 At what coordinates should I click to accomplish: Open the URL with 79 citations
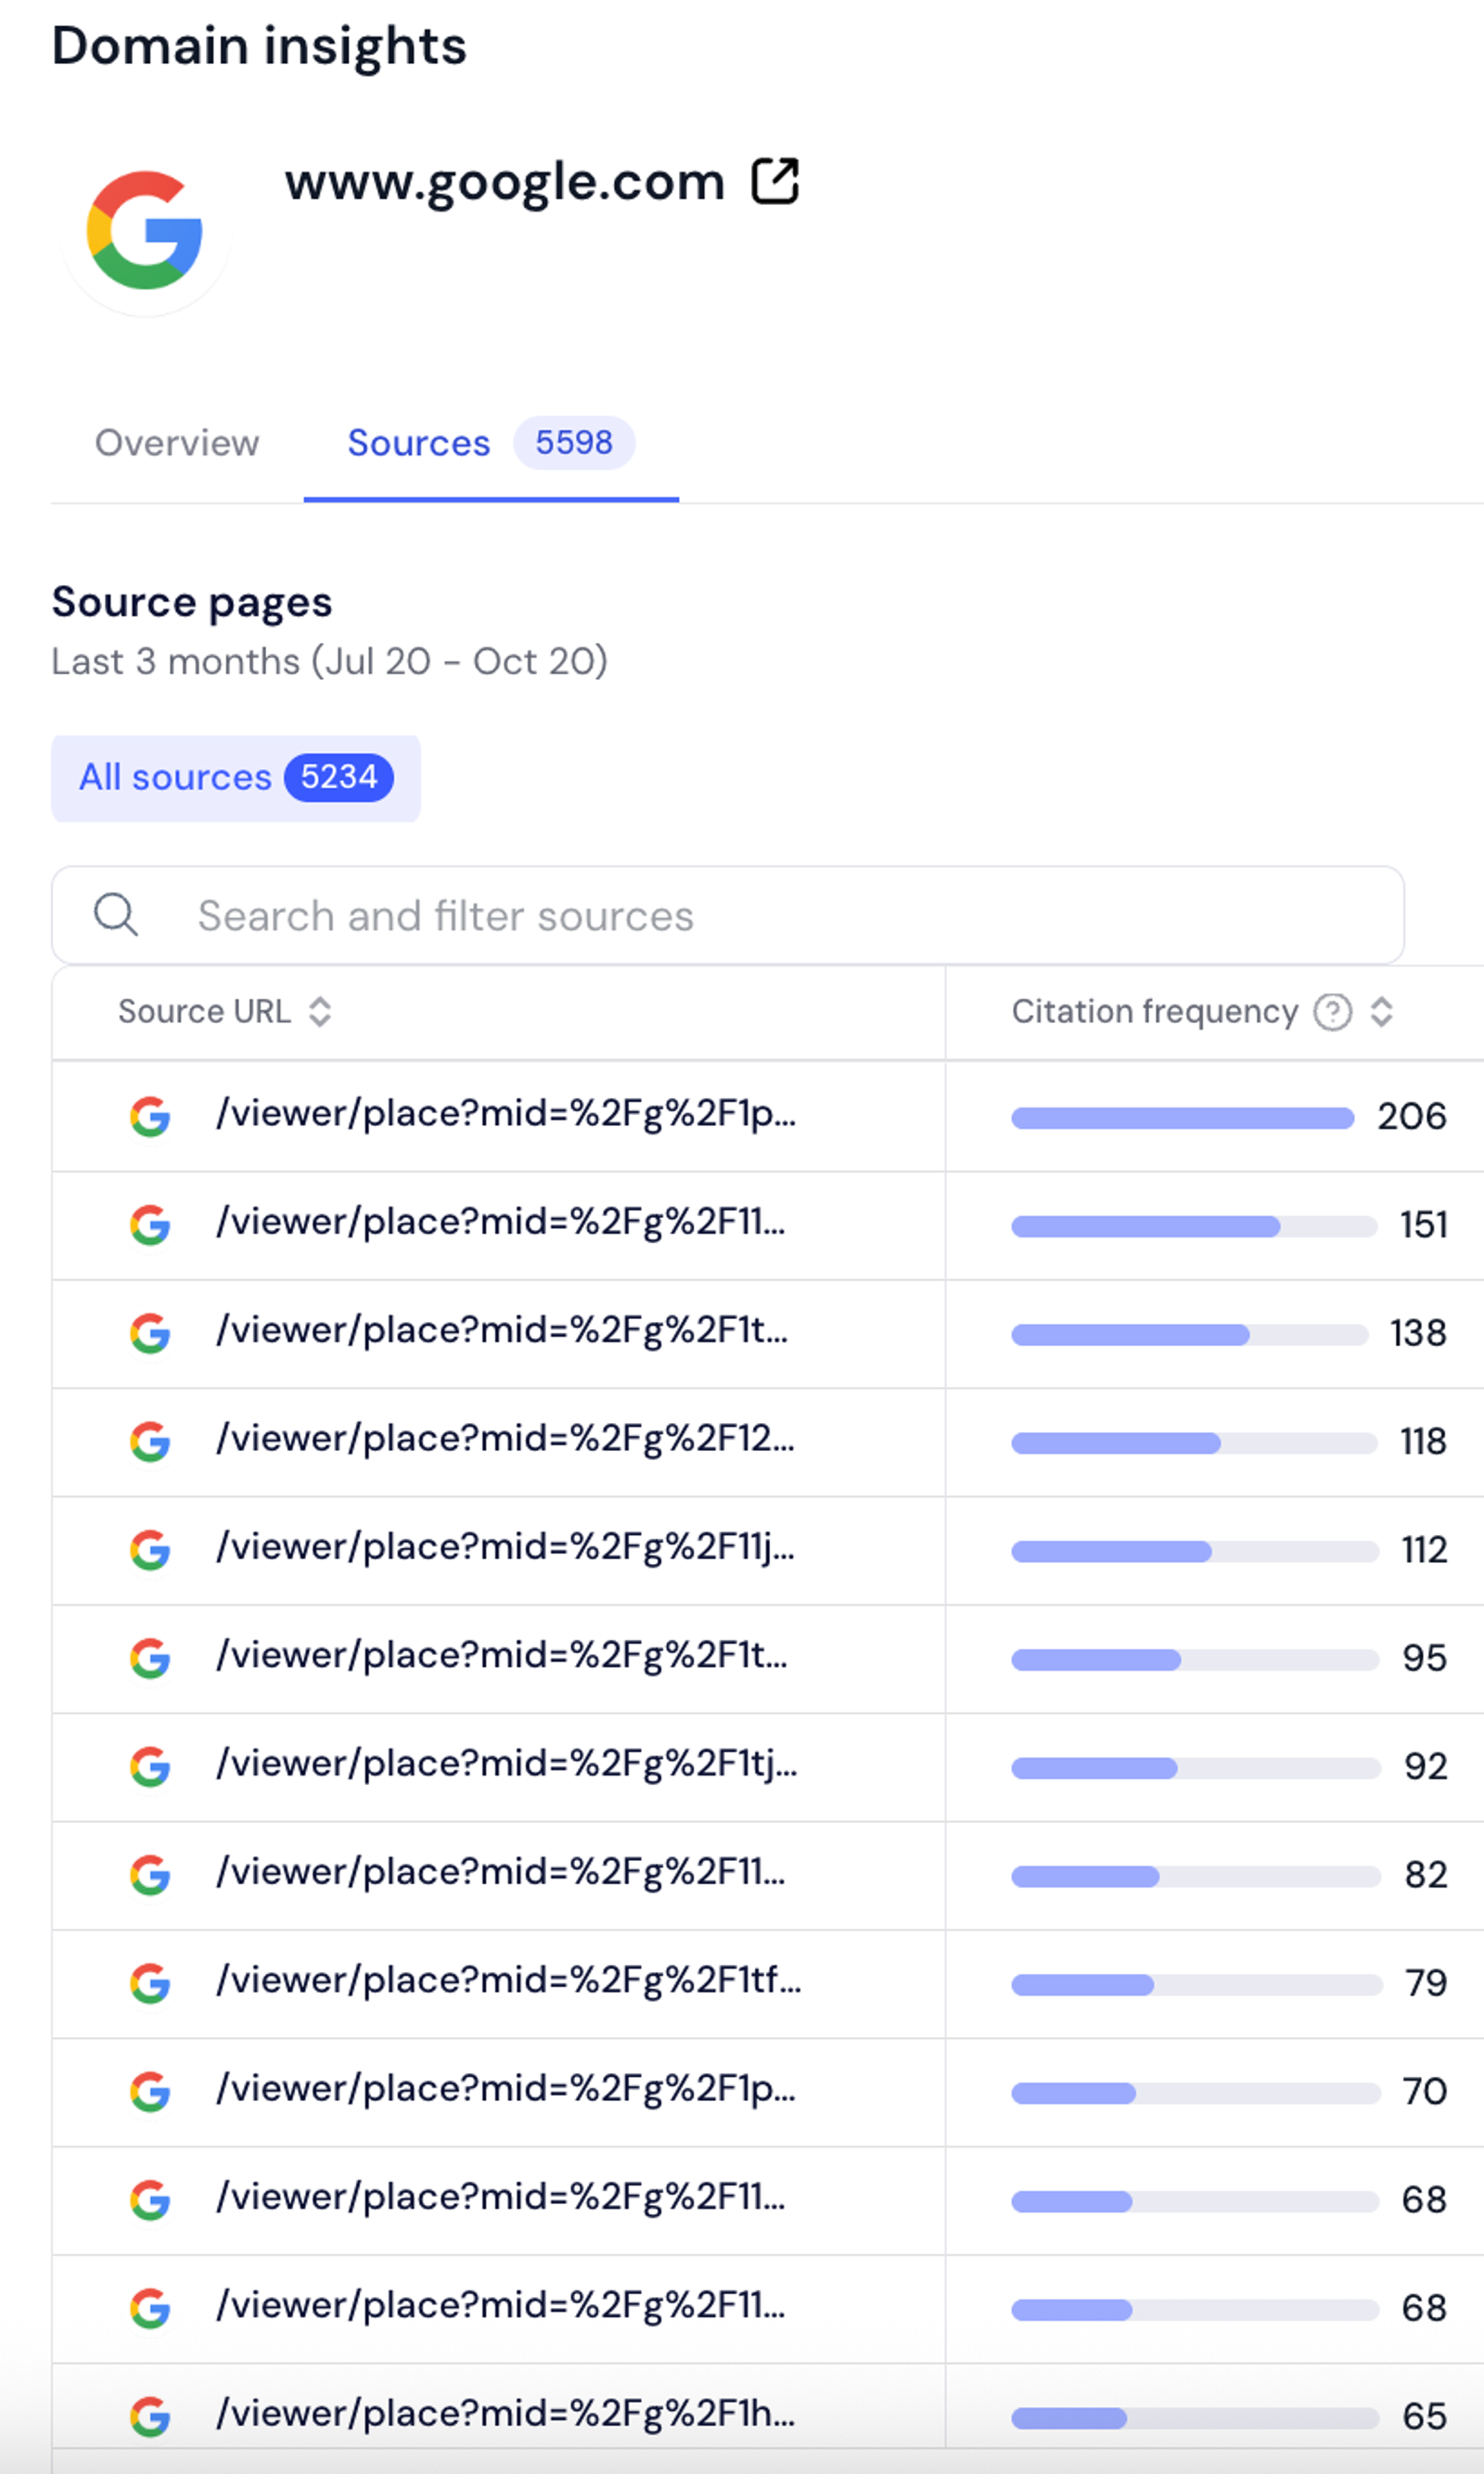point(509,1980)
